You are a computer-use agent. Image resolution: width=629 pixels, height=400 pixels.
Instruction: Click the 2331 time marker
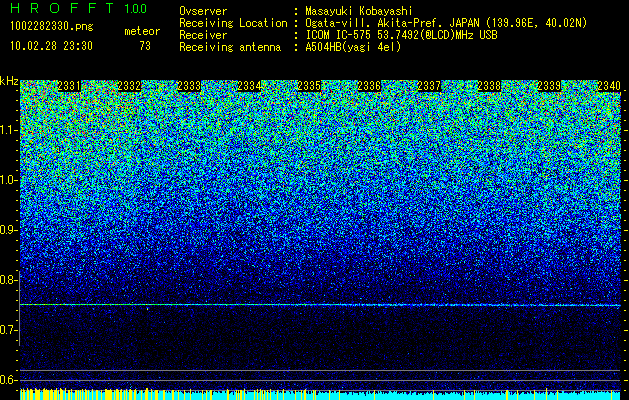(69, 86)
